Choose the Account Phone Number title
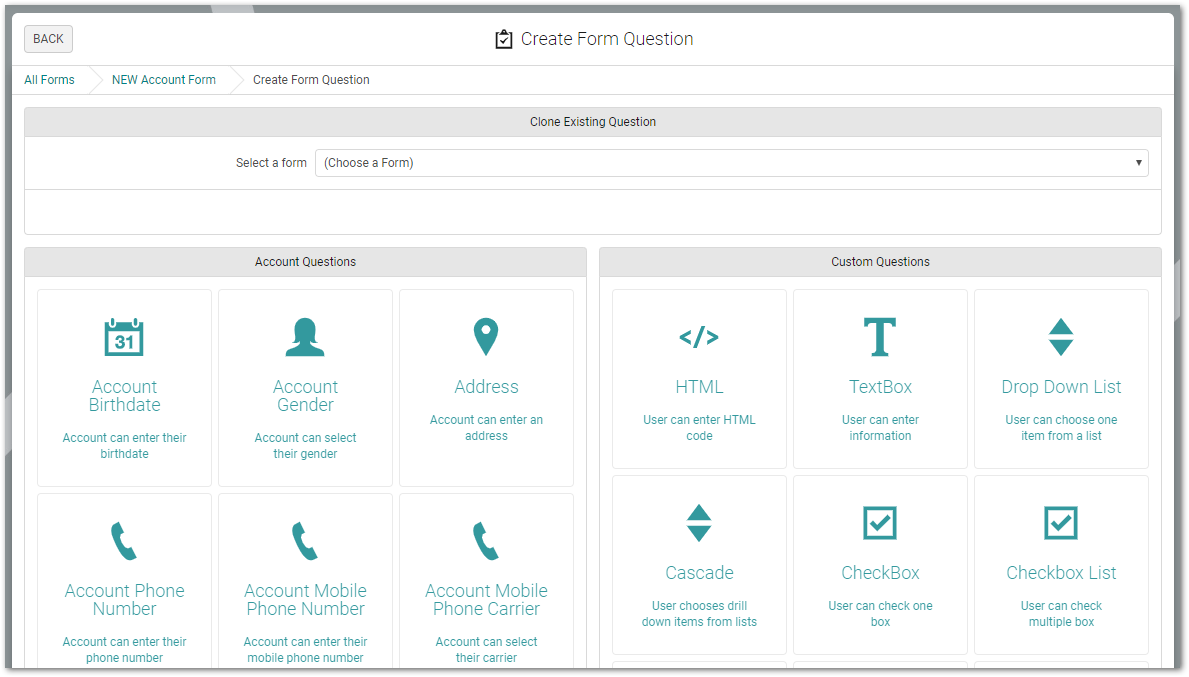Screen dimensions: 1189x677 (x=124, y=600)
